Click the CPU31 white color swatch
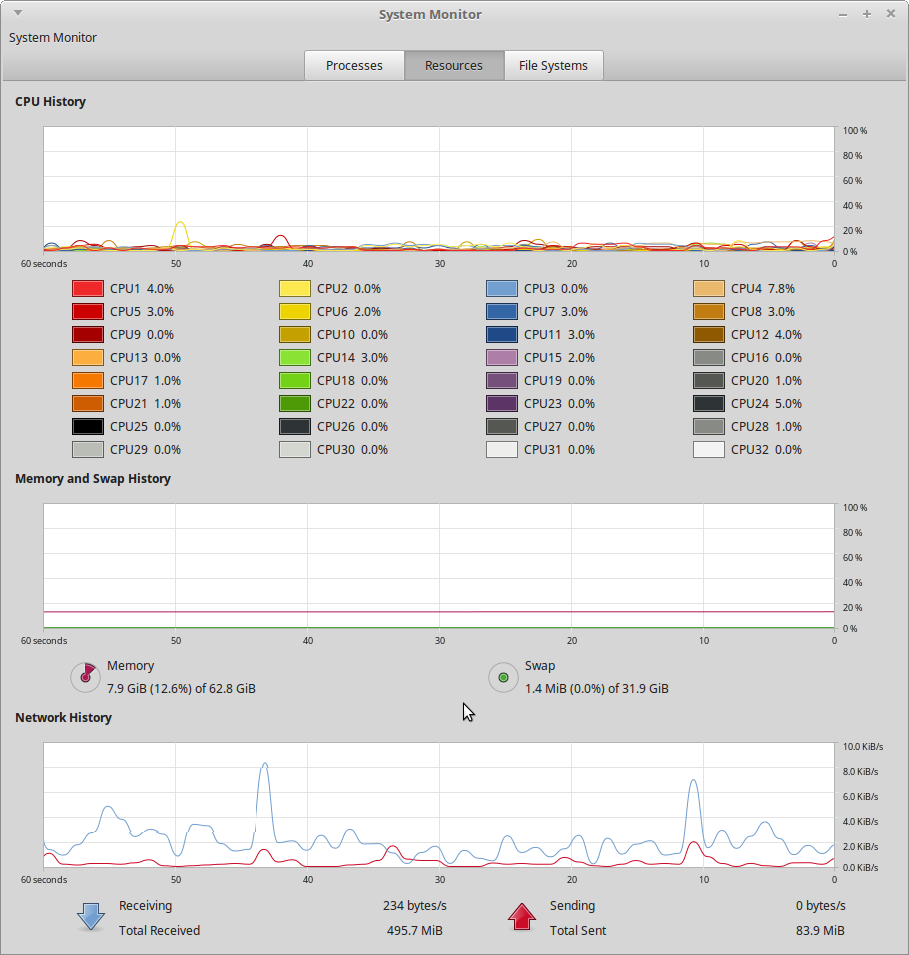 (x=502, y=450)
